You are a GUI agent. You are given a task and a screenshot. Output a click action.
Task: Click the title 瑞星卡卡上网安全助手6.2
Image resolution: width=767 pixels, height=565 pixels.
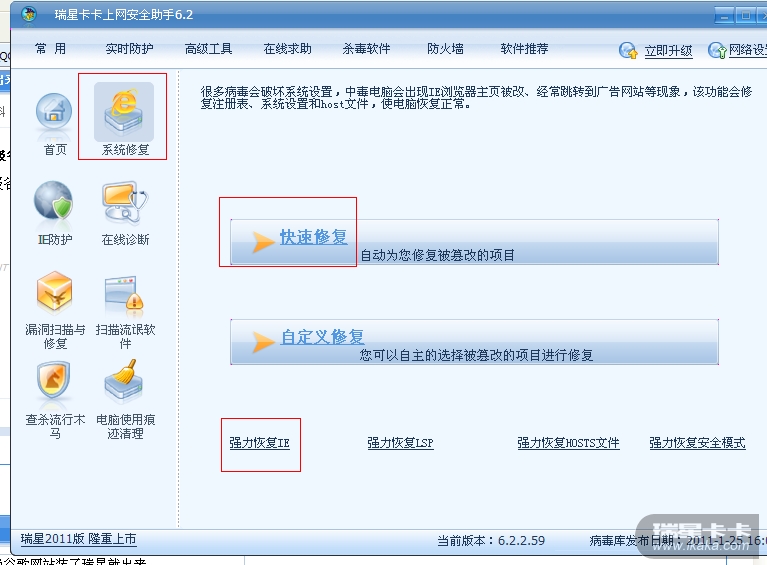[124, 15]
